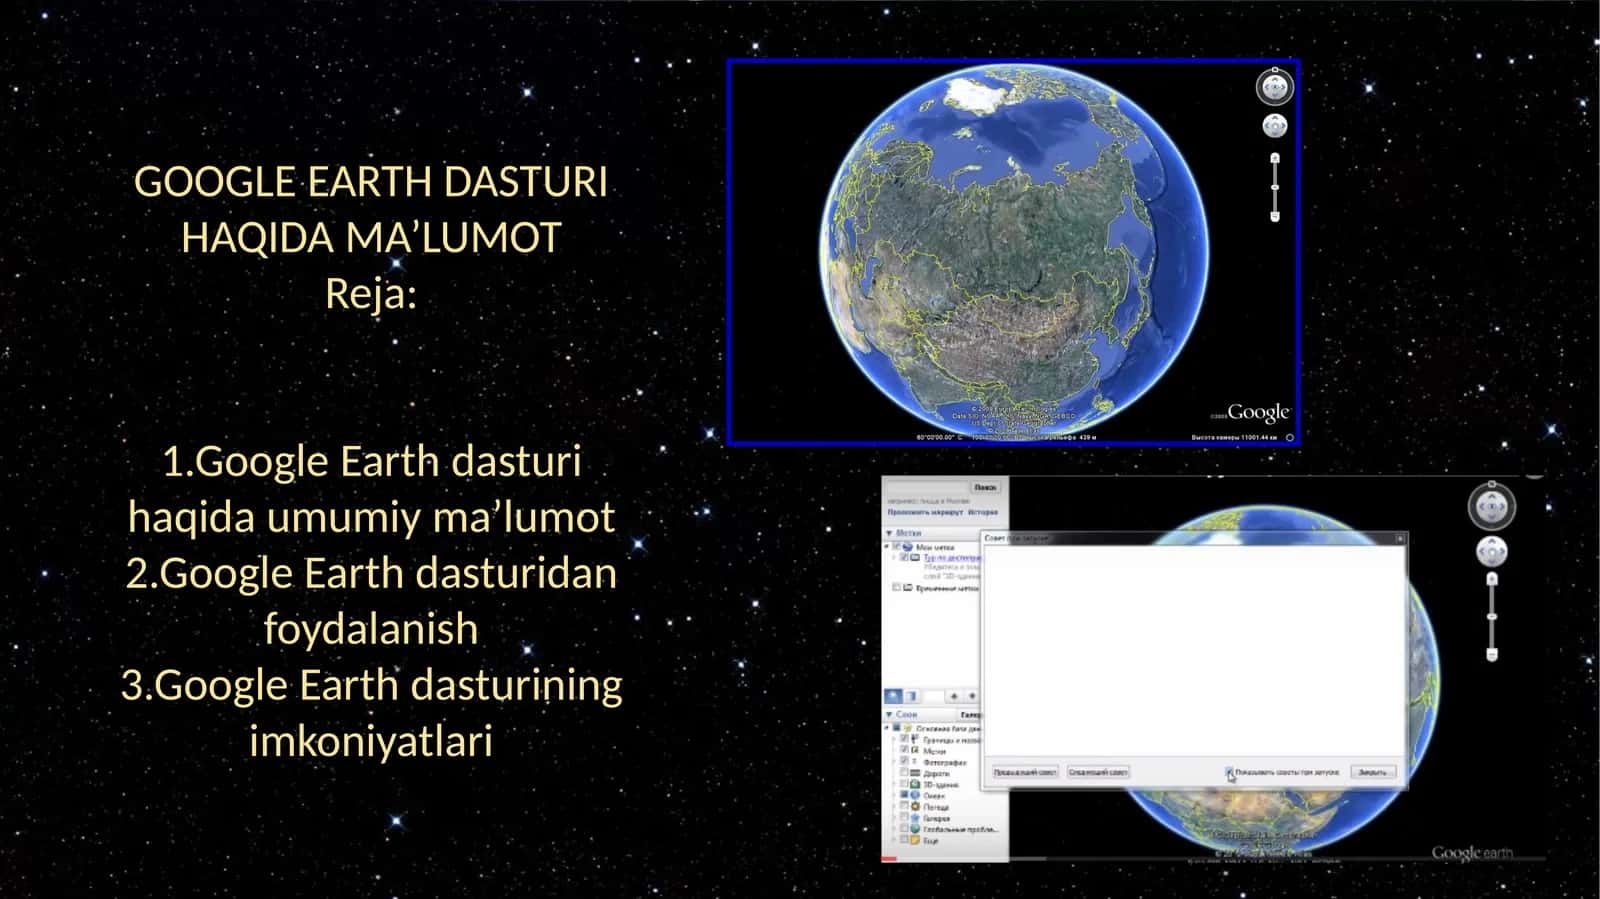
Task: Toggle the Временные метки checkbox
Action: [x=896, y=588]
